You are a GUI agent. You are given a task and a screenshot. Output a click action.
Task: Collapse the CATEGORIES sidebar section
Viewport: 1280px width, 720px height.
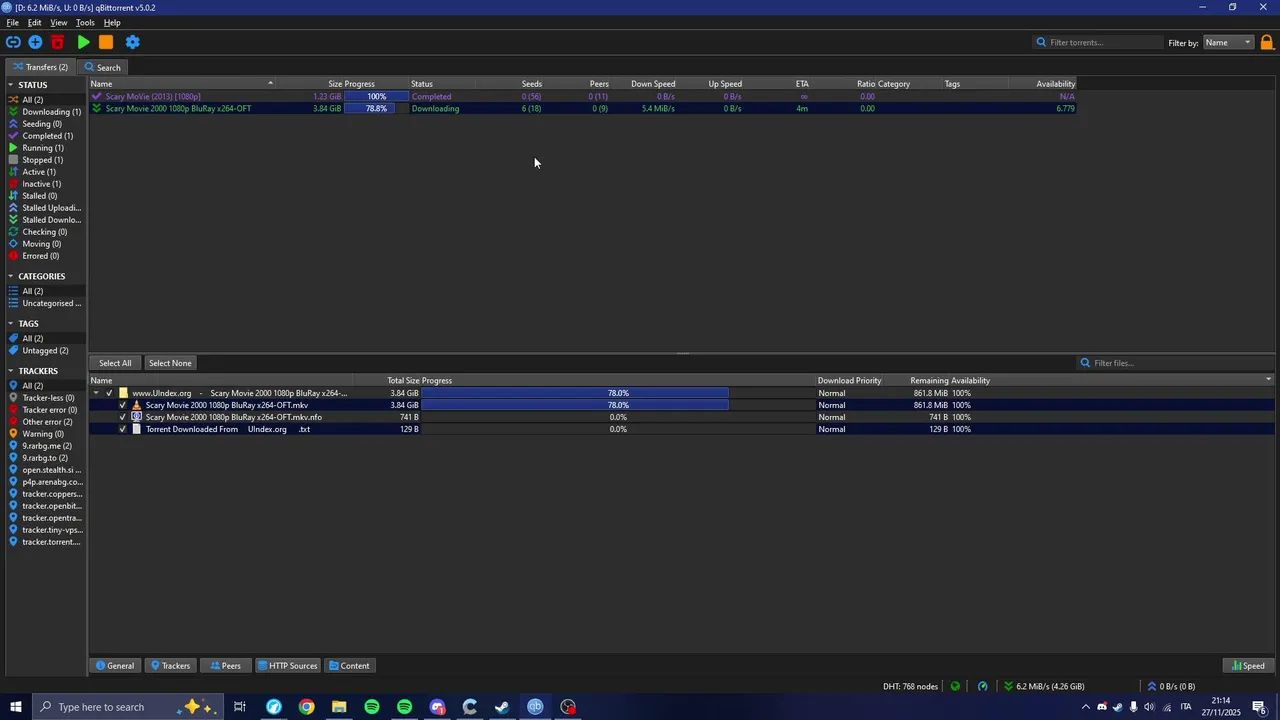10,276
